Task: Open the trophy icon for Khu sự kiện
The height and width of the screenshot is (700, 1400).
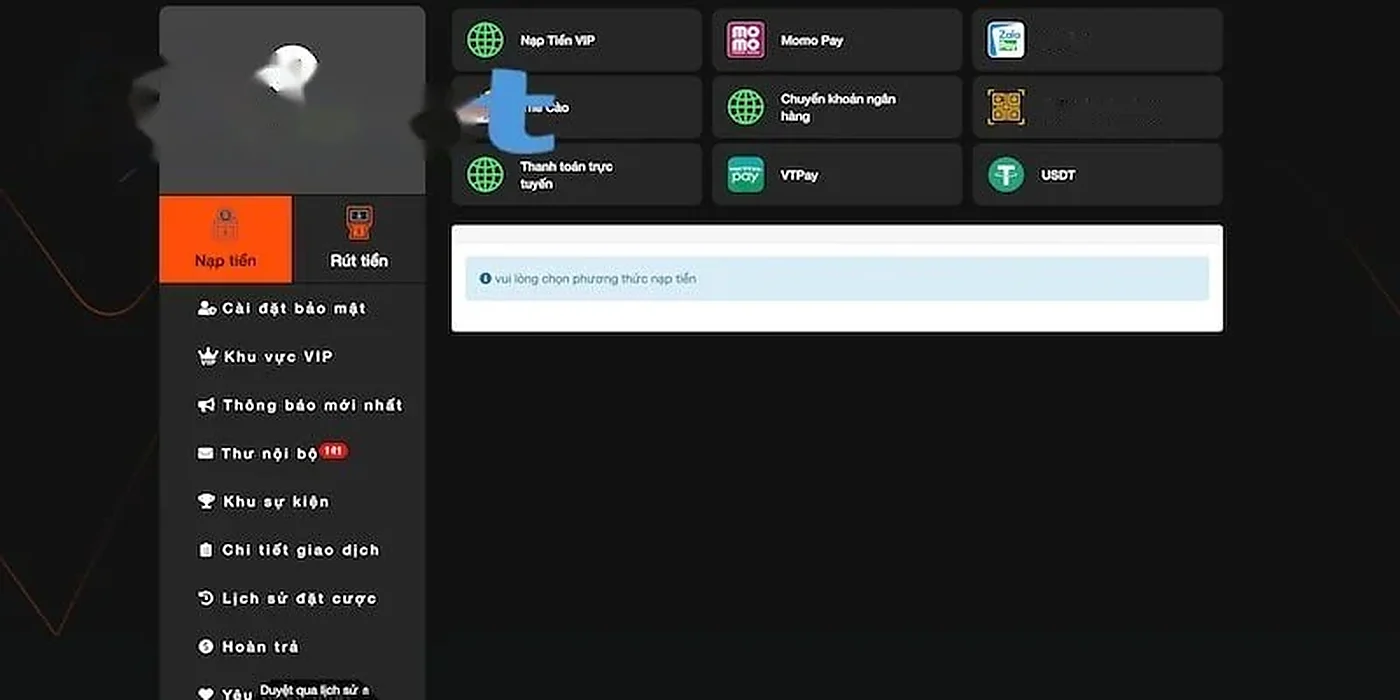Action: click(207, 502)
